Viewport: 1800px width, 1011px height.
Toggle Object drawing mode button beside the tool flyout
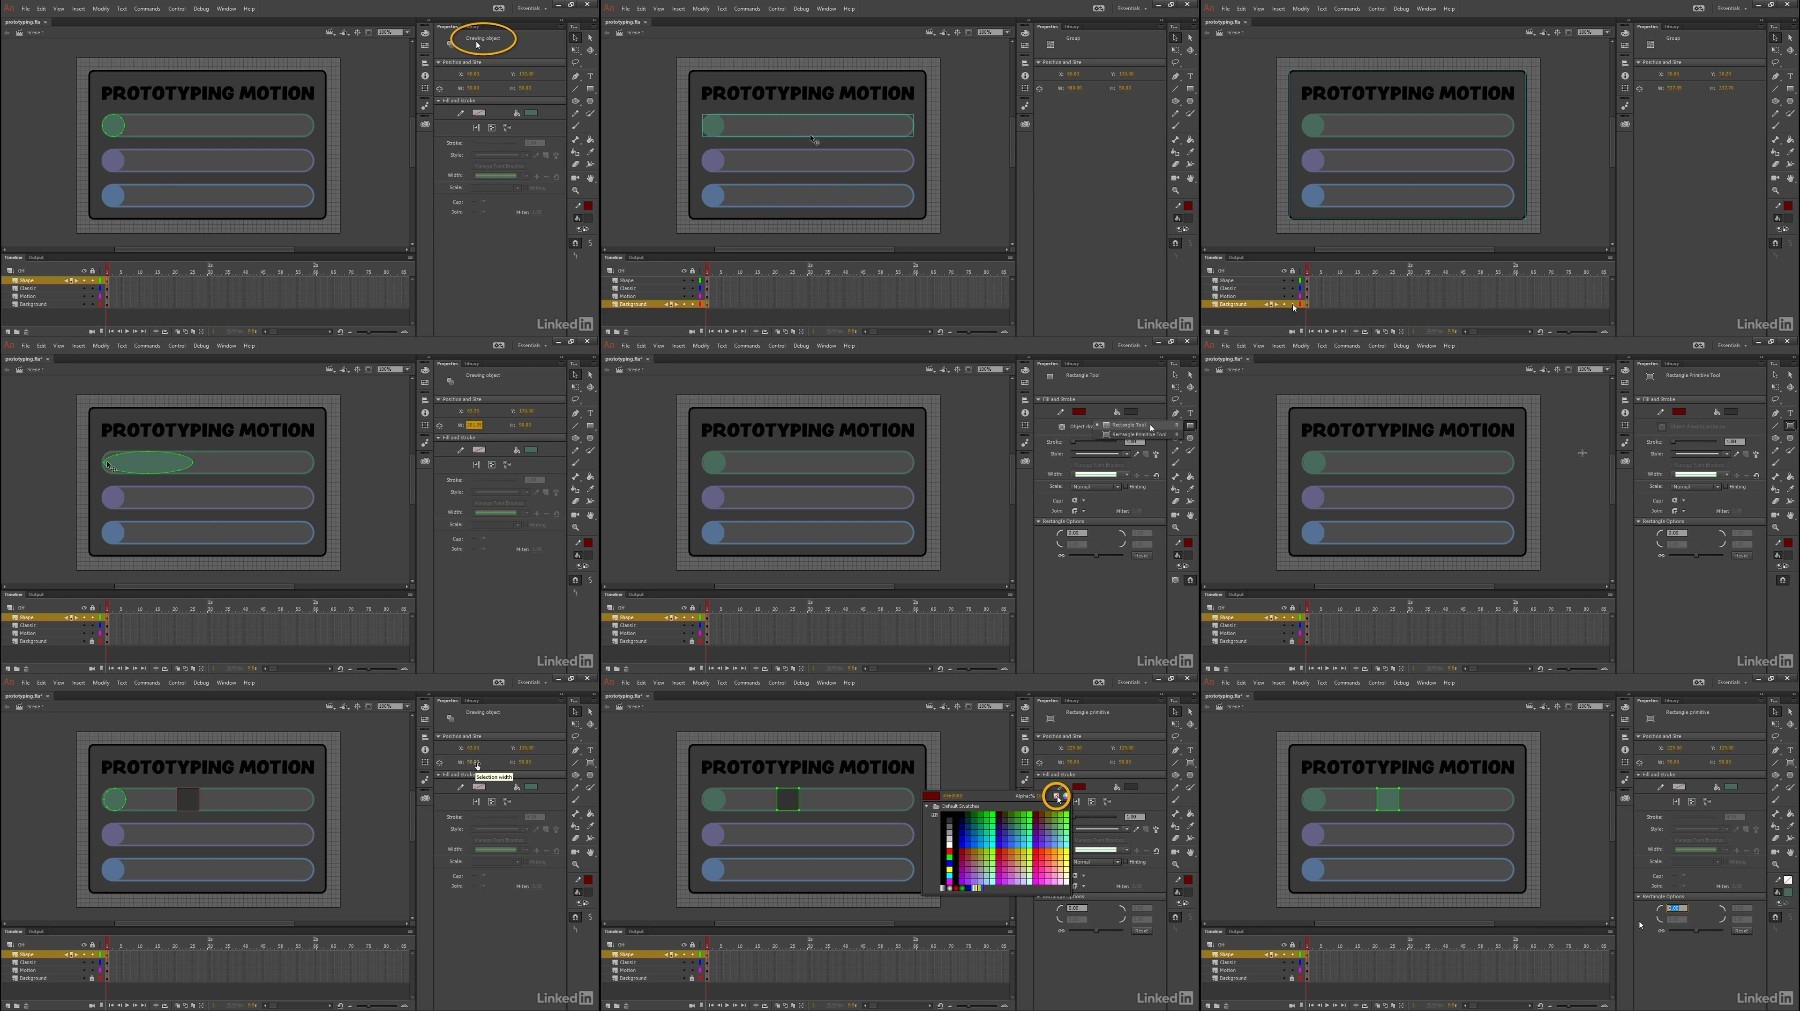click(x=1062, y=427)
